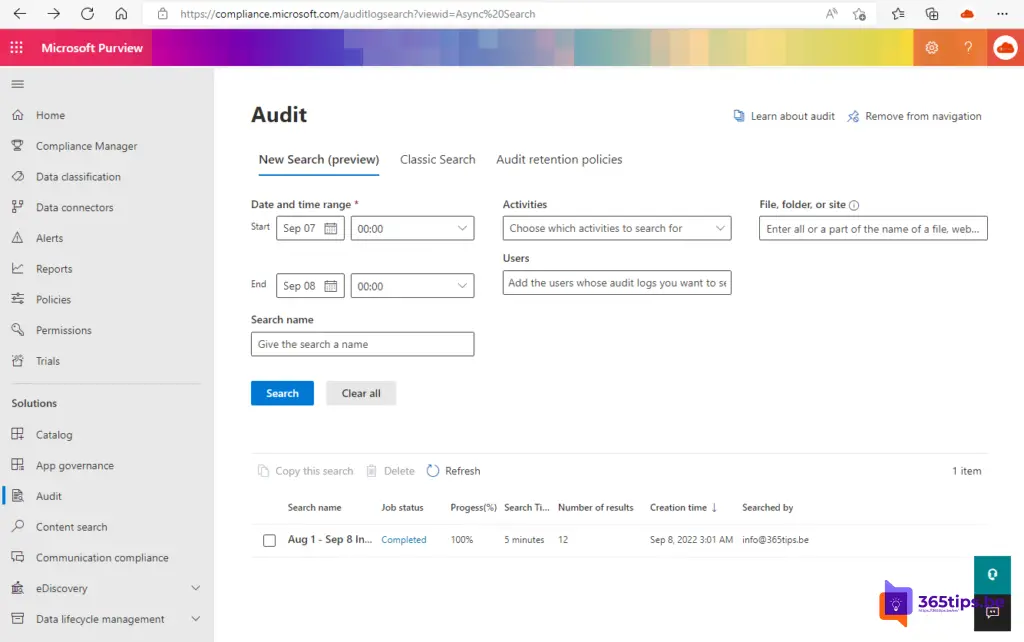The width and height of the screenshot is (1024, 642).
Task: Click the blue Search button
Action: pyautogui.click(x=282, y=393)
